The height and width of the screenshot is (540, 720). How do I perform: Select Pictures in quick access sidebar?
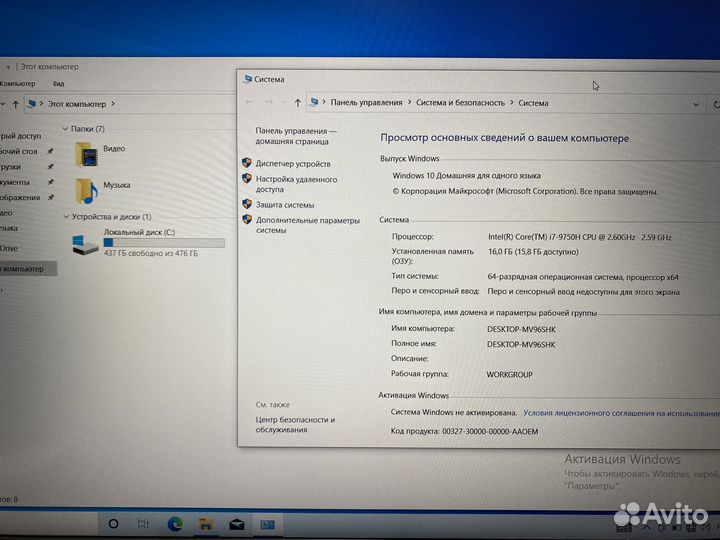tap(20, 197)
